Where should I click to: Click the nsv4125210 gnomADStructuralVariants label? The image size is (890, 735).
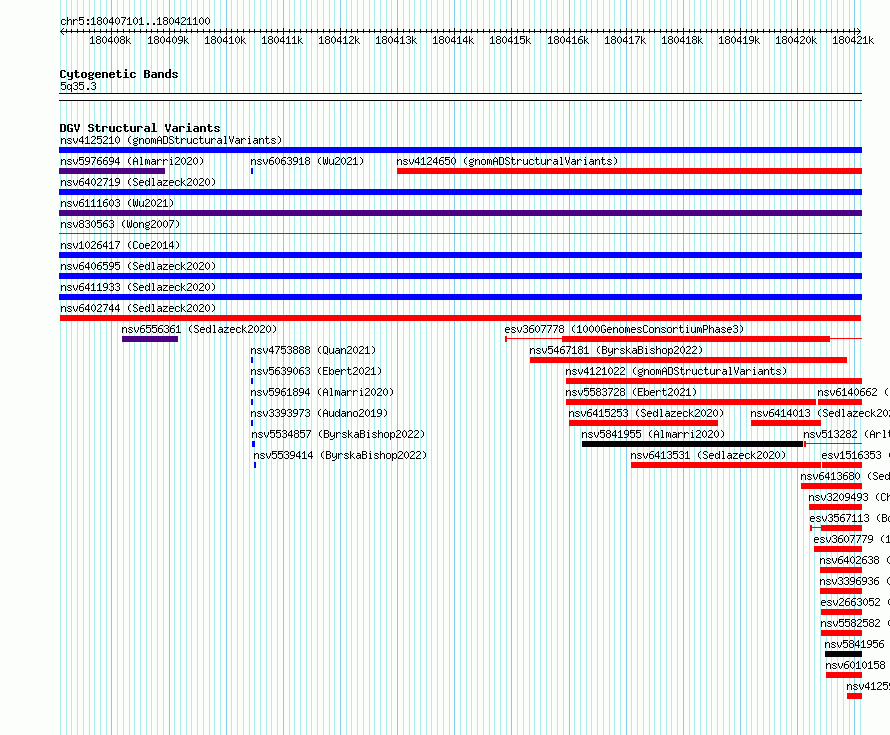click(171, 140)
